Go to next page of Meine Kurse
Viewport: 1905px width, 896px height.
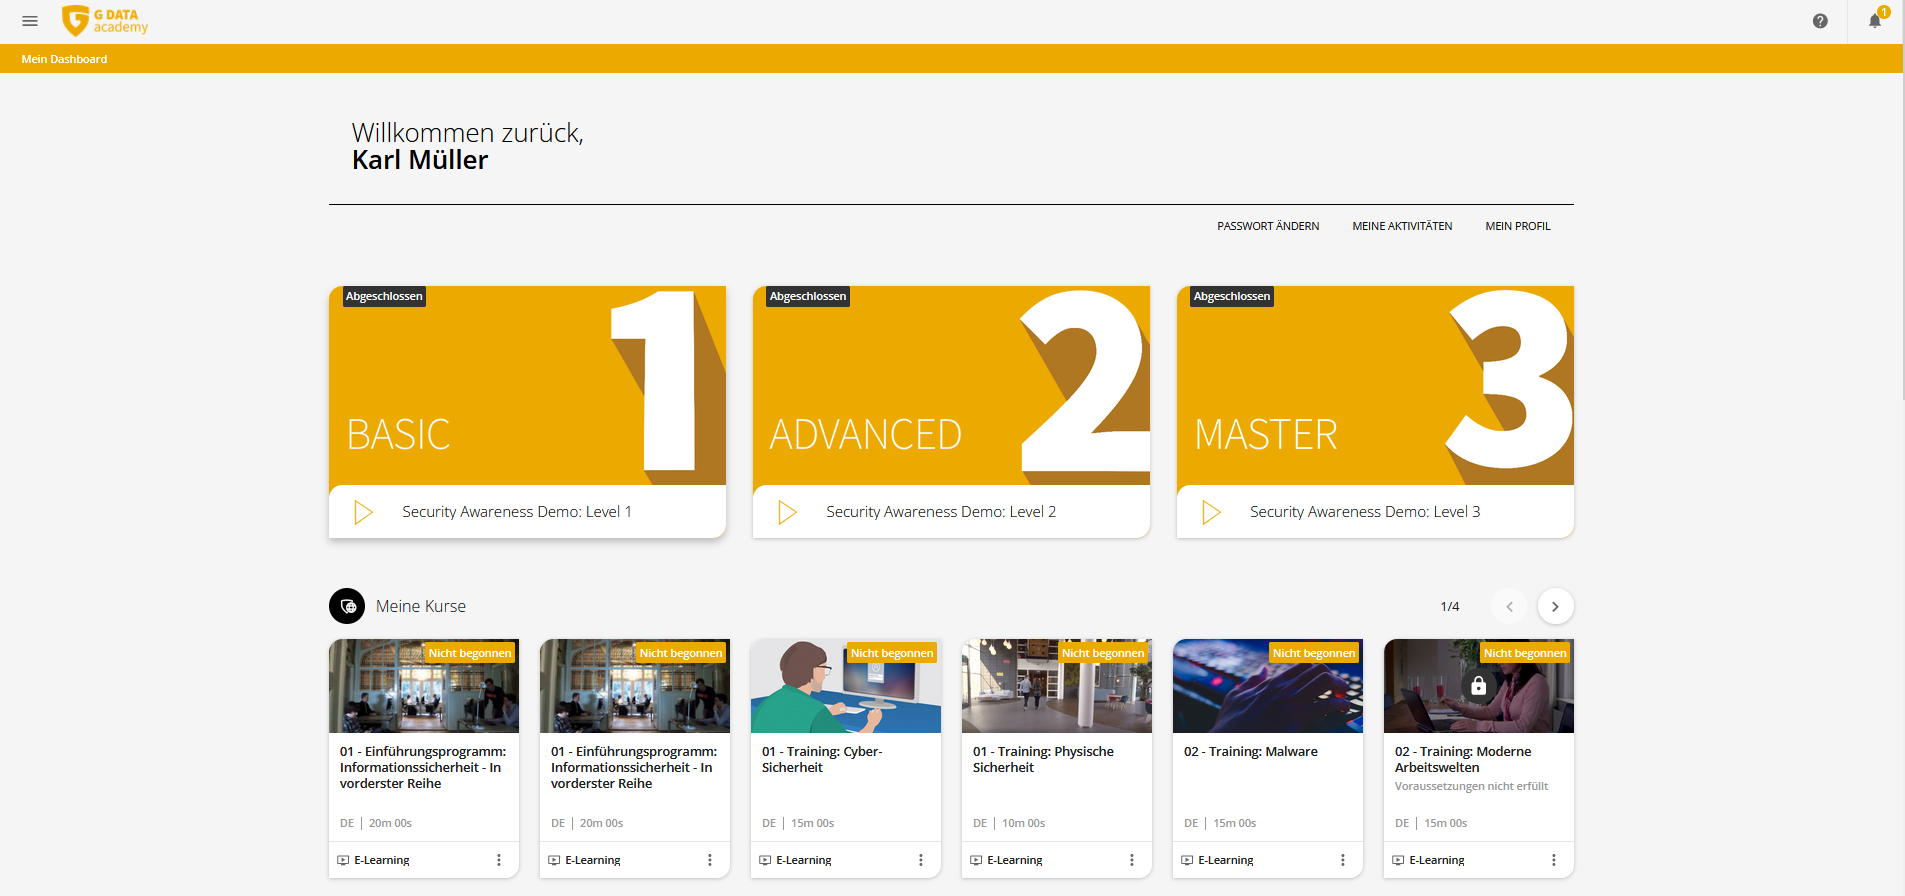point(1555,606)
